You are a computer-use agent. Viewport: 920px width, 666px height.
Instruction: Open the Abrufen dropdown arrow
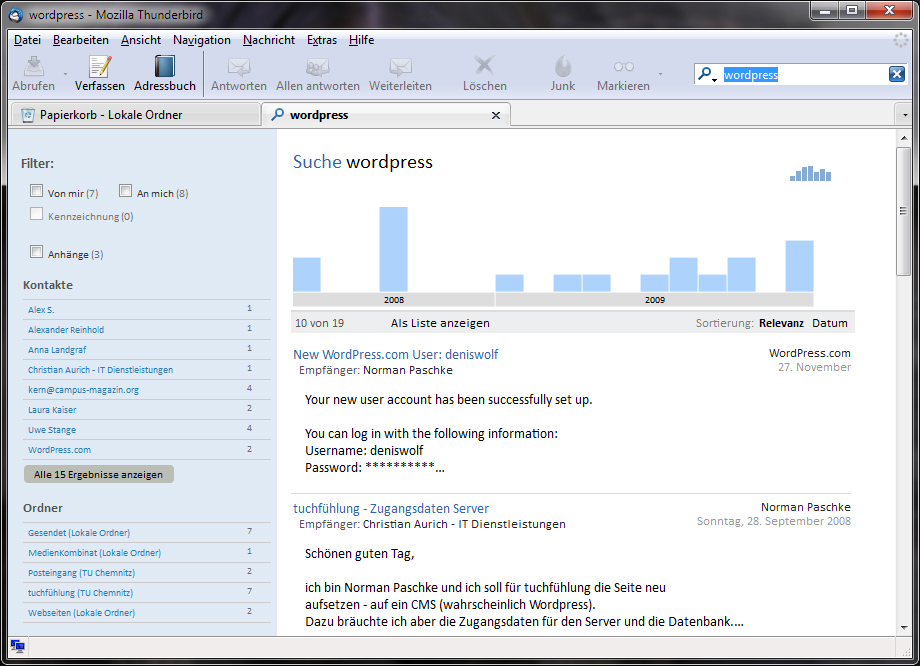coord(65,74)
